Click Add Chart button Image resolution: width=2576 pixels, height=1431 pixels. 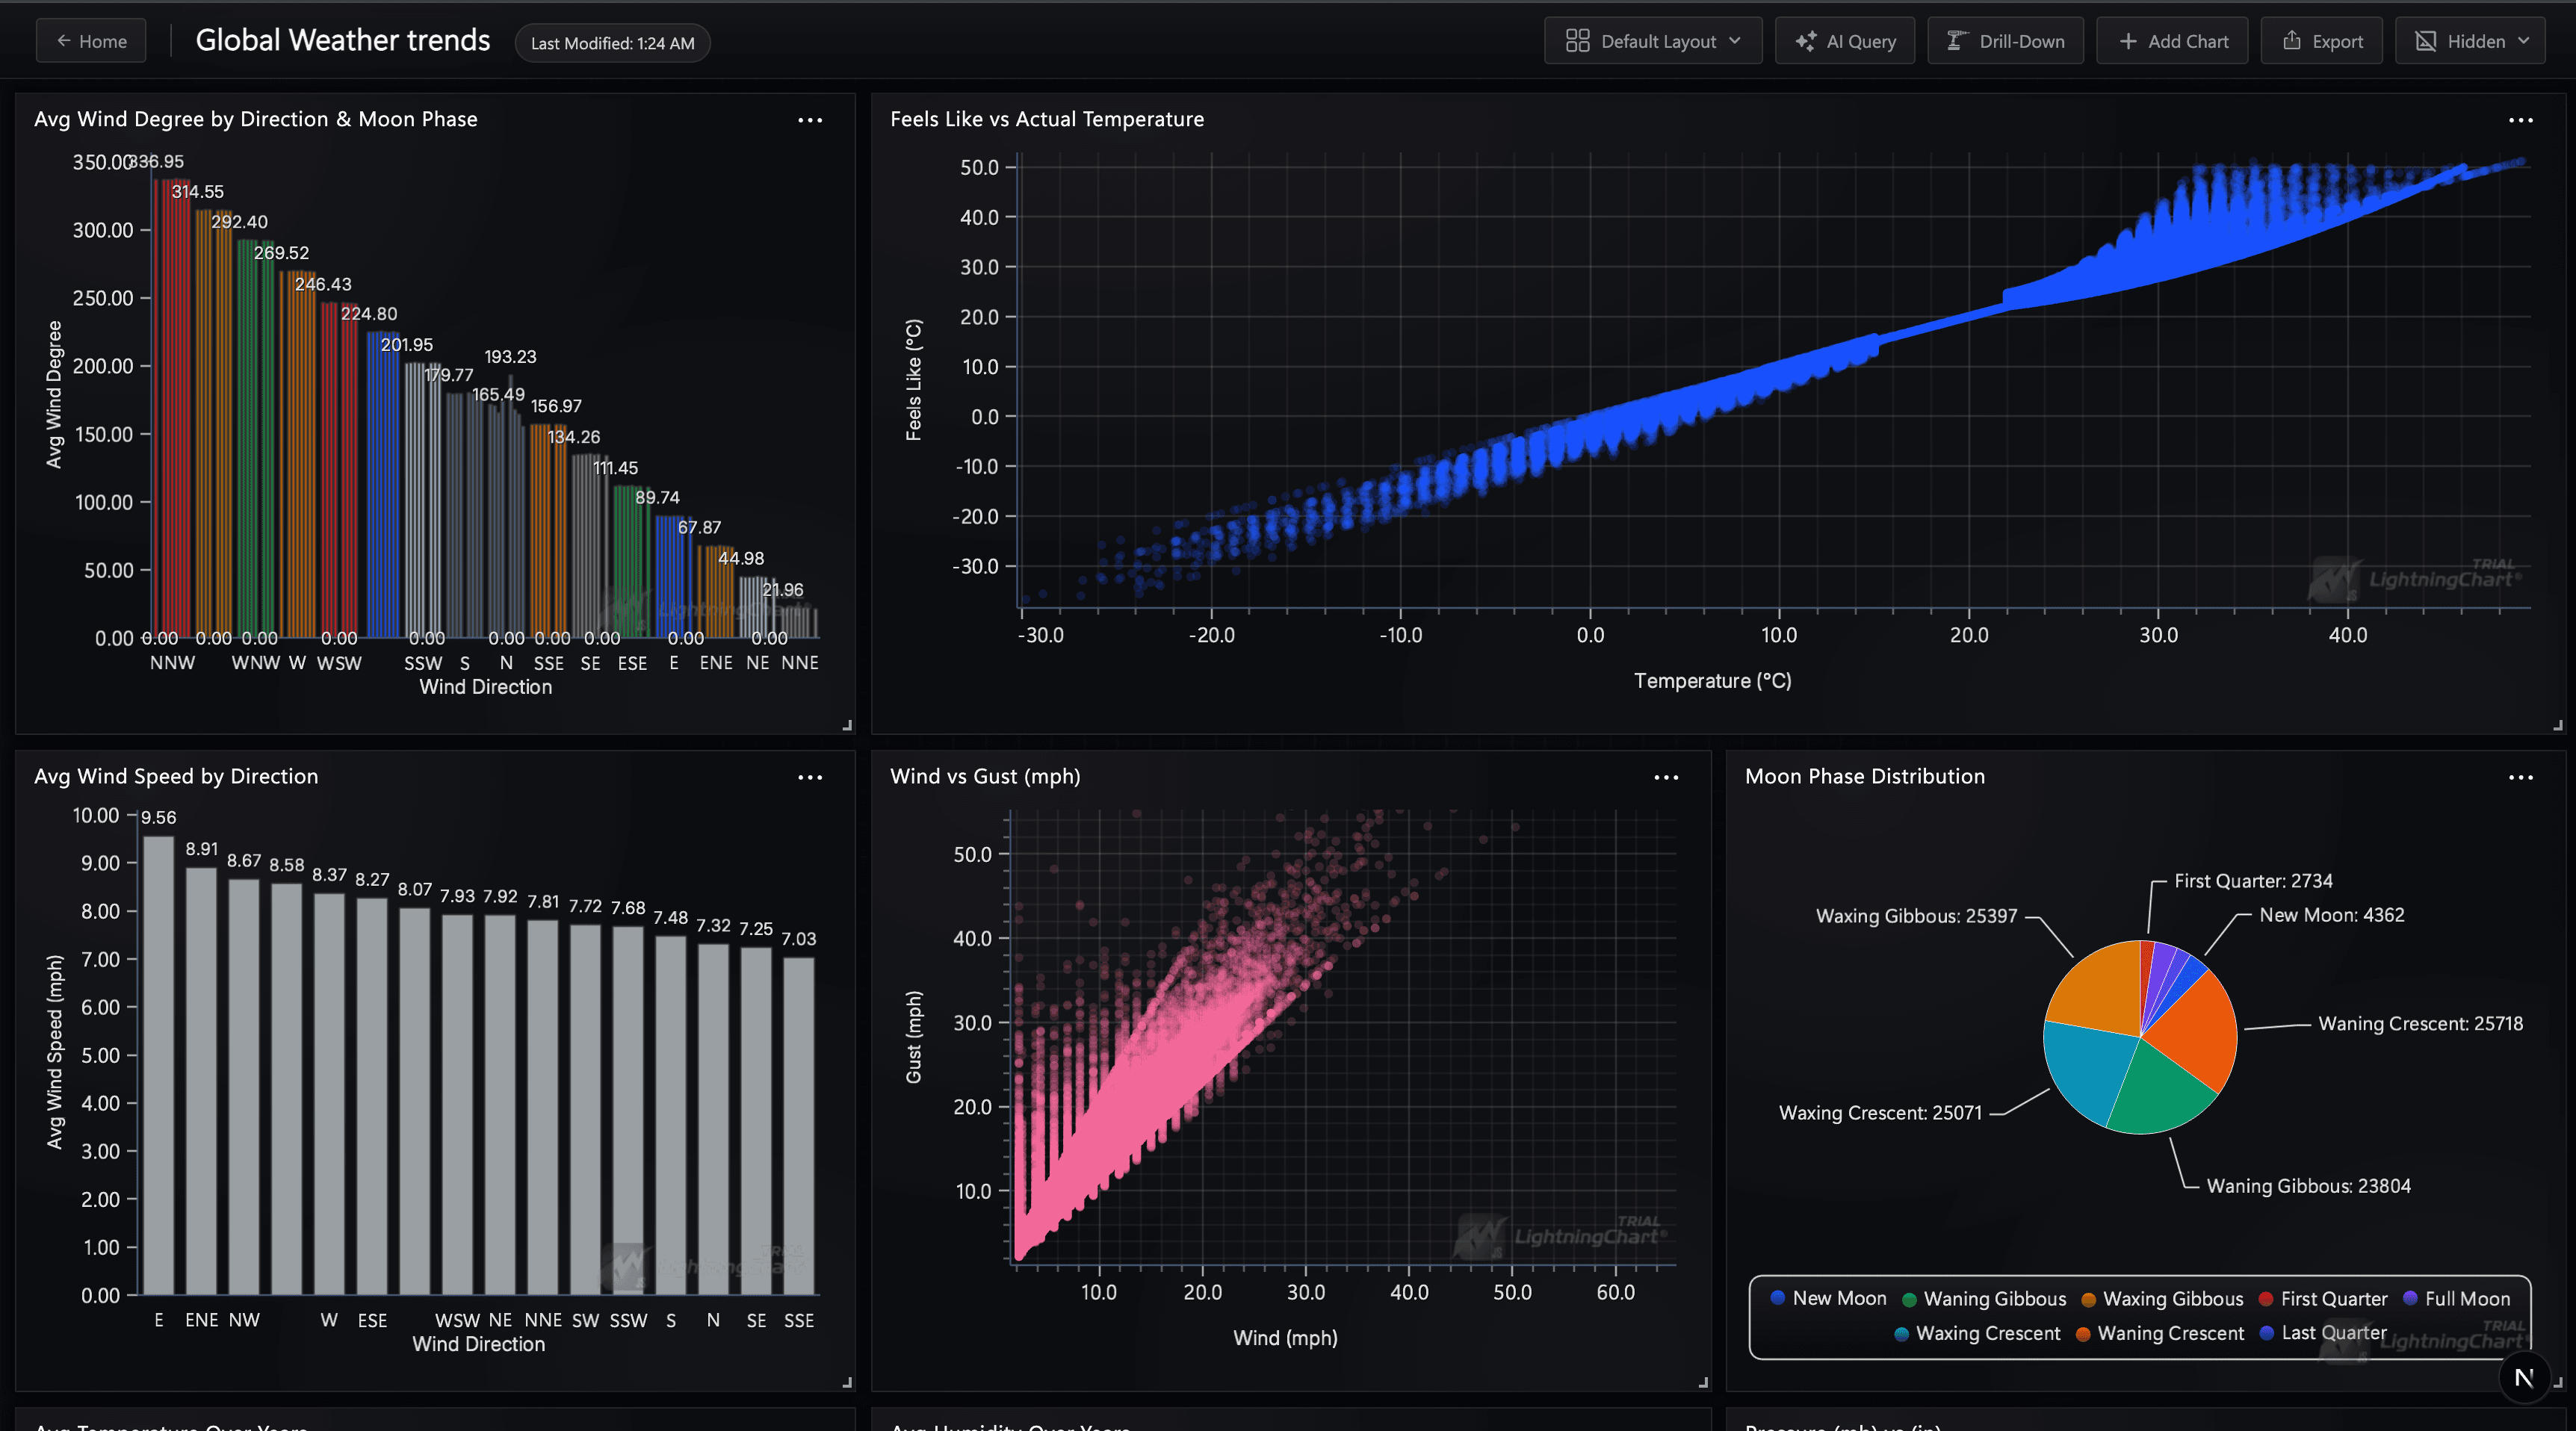pyautogui.click(x=2171, y=41)
